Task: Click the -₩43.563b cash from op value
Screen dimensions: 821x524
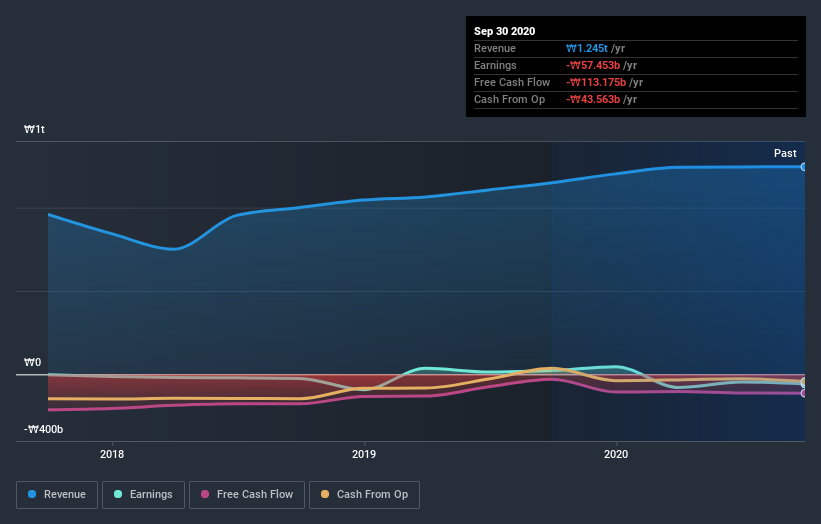Action: point(593,99)
